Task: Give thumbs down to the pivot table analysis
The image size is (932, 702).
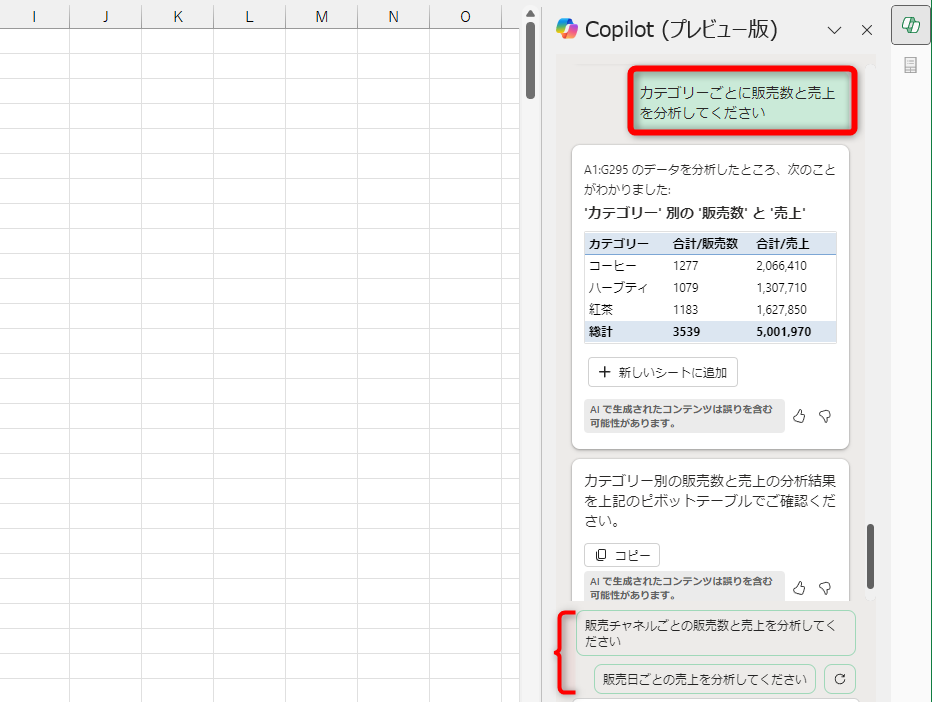Action: (824, 416)
